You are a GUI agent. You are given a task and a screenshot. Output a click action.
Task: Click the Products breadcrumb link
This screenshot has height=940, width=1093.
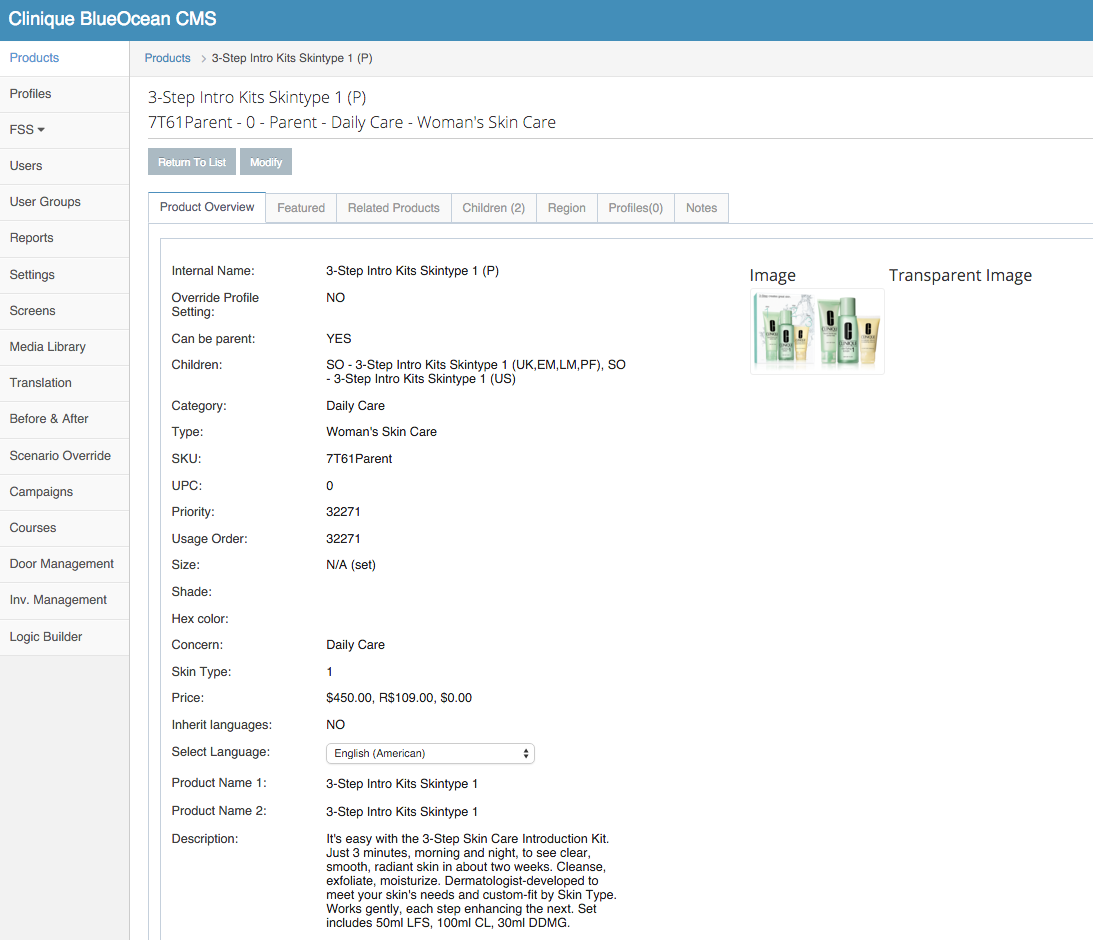(167, 58)
